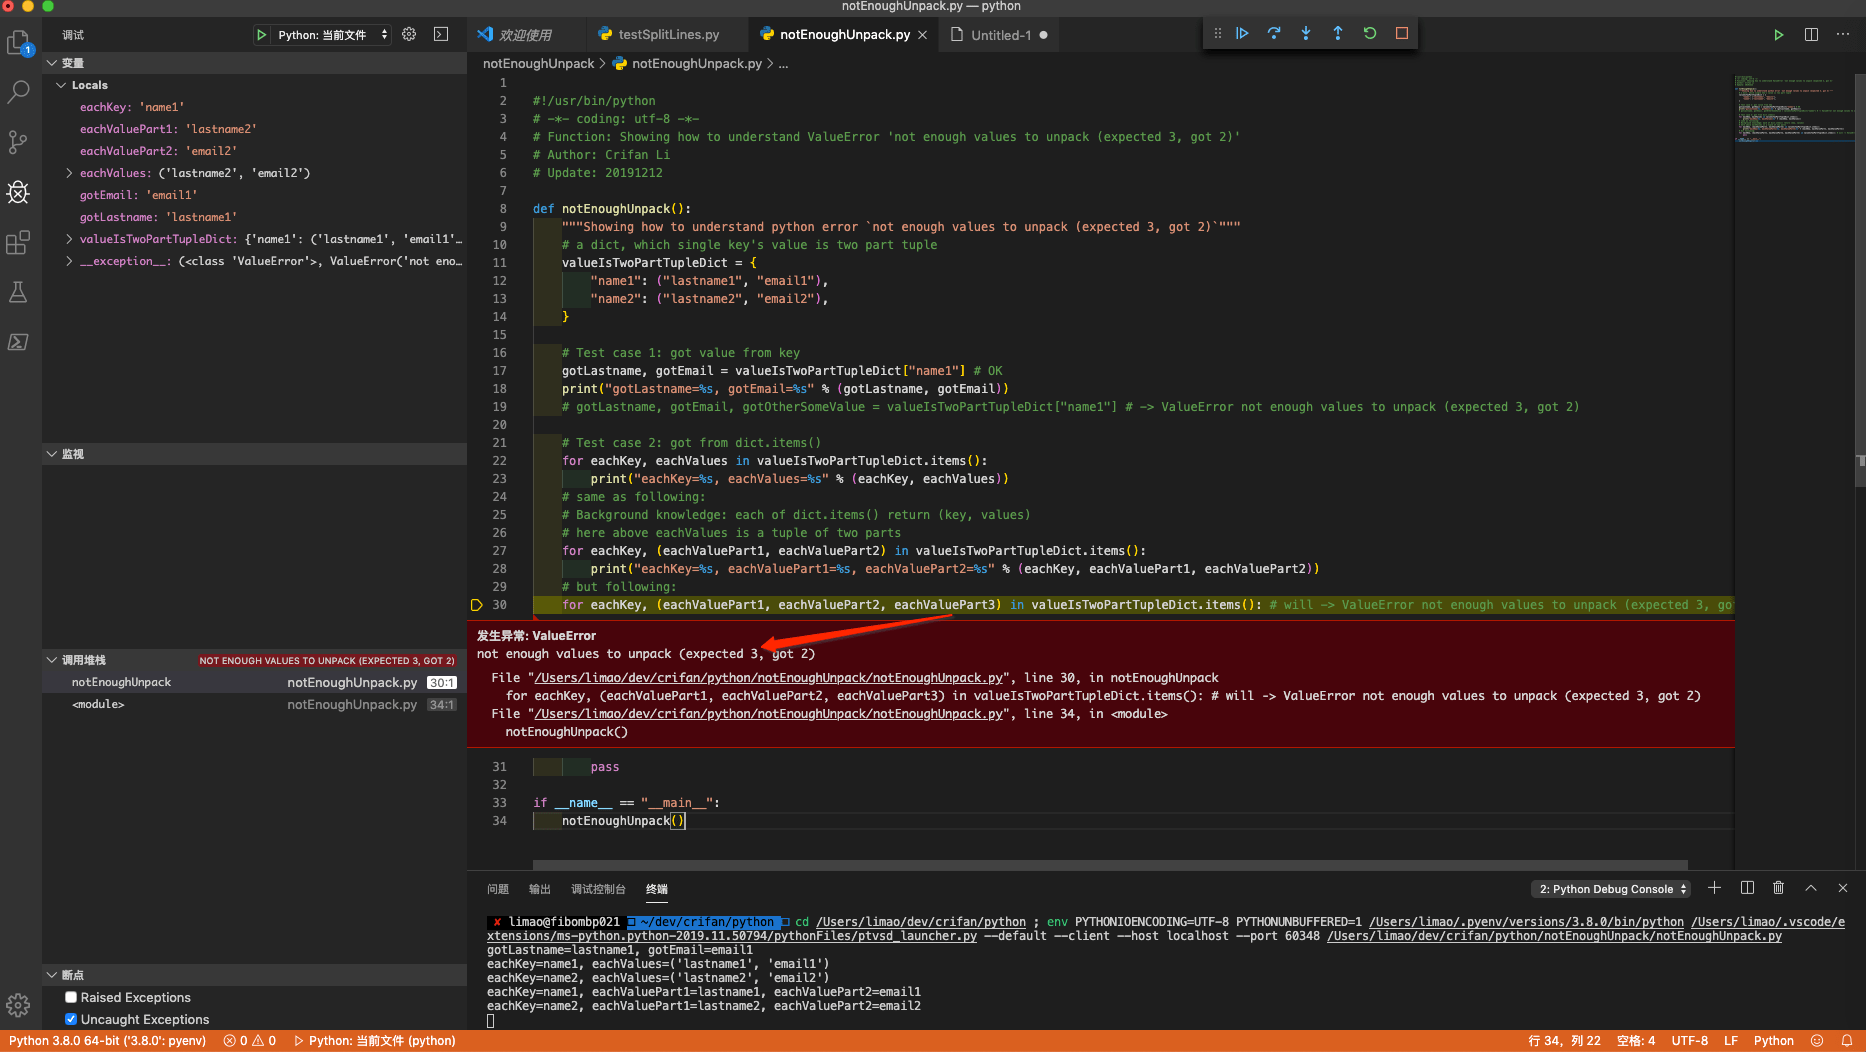Screen dimensions: 1866x1053
Task: Open the 问题 problems panel tab
Action: (498, 889)
